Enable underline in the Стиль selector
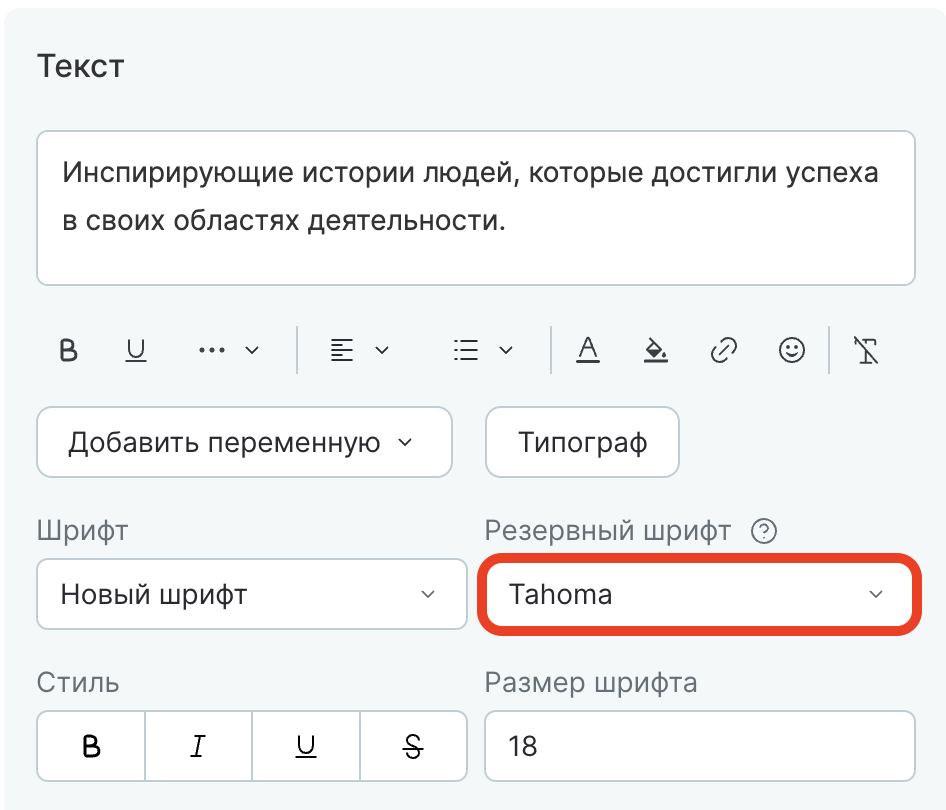Screen dimensions: 946x810 click(x=306, y=745)
